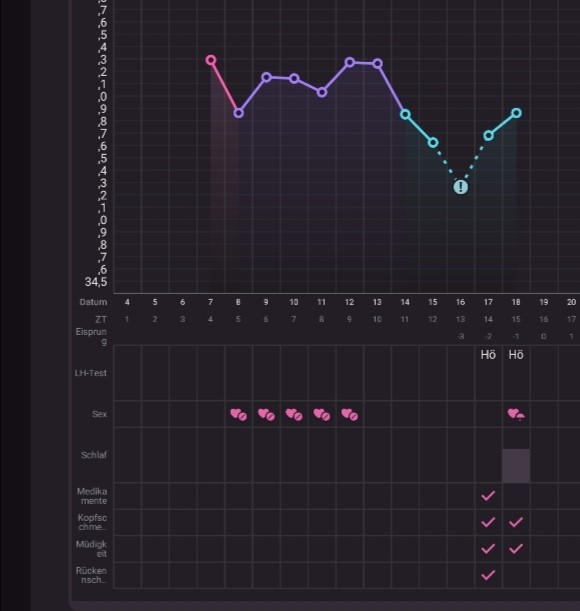Select the unprotected sex heart icon on day 12
This screenshot has height=611, width=580.
(x=350, y=415)
